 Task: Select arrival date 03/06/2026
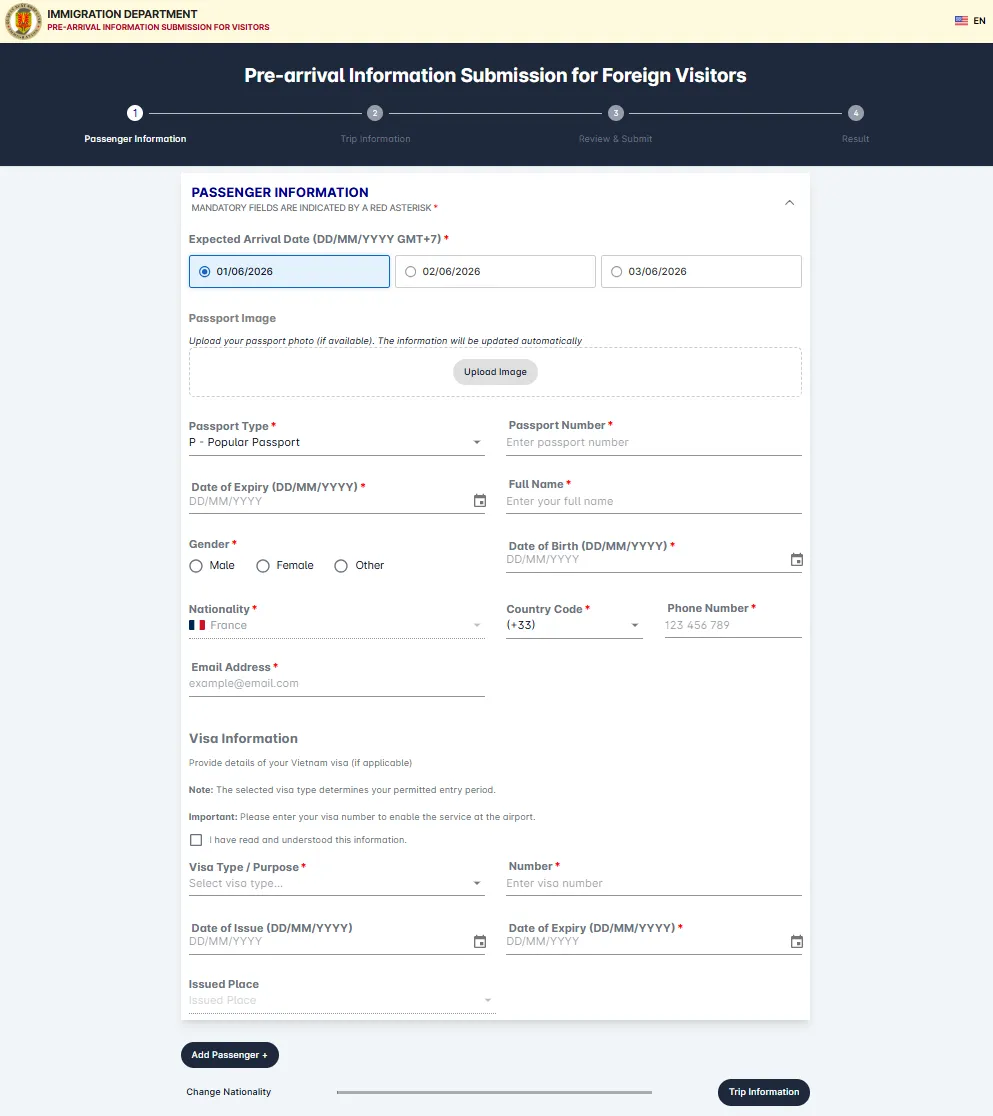pyautogui.click(x=701, y=271)
